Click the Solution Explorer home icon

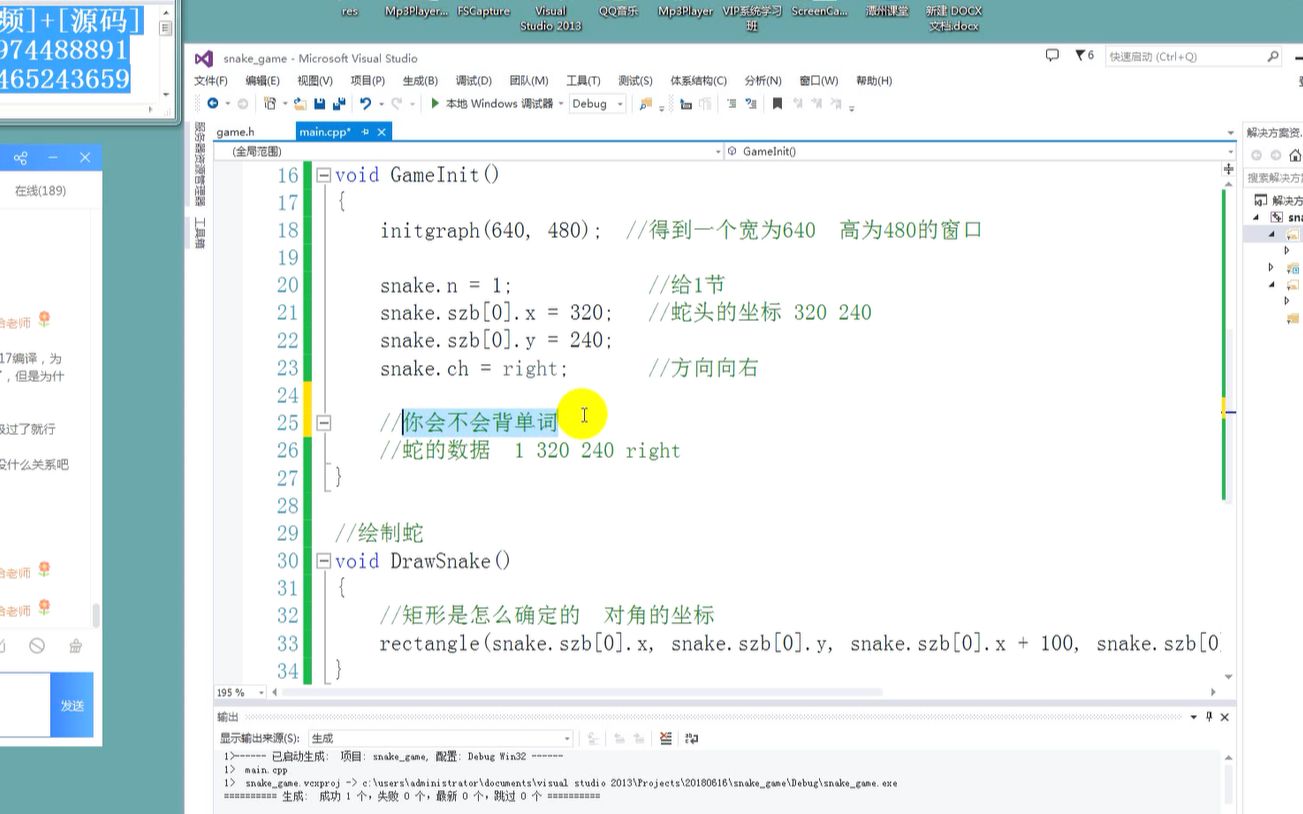pyautogui.click(x=1295, y=155)
